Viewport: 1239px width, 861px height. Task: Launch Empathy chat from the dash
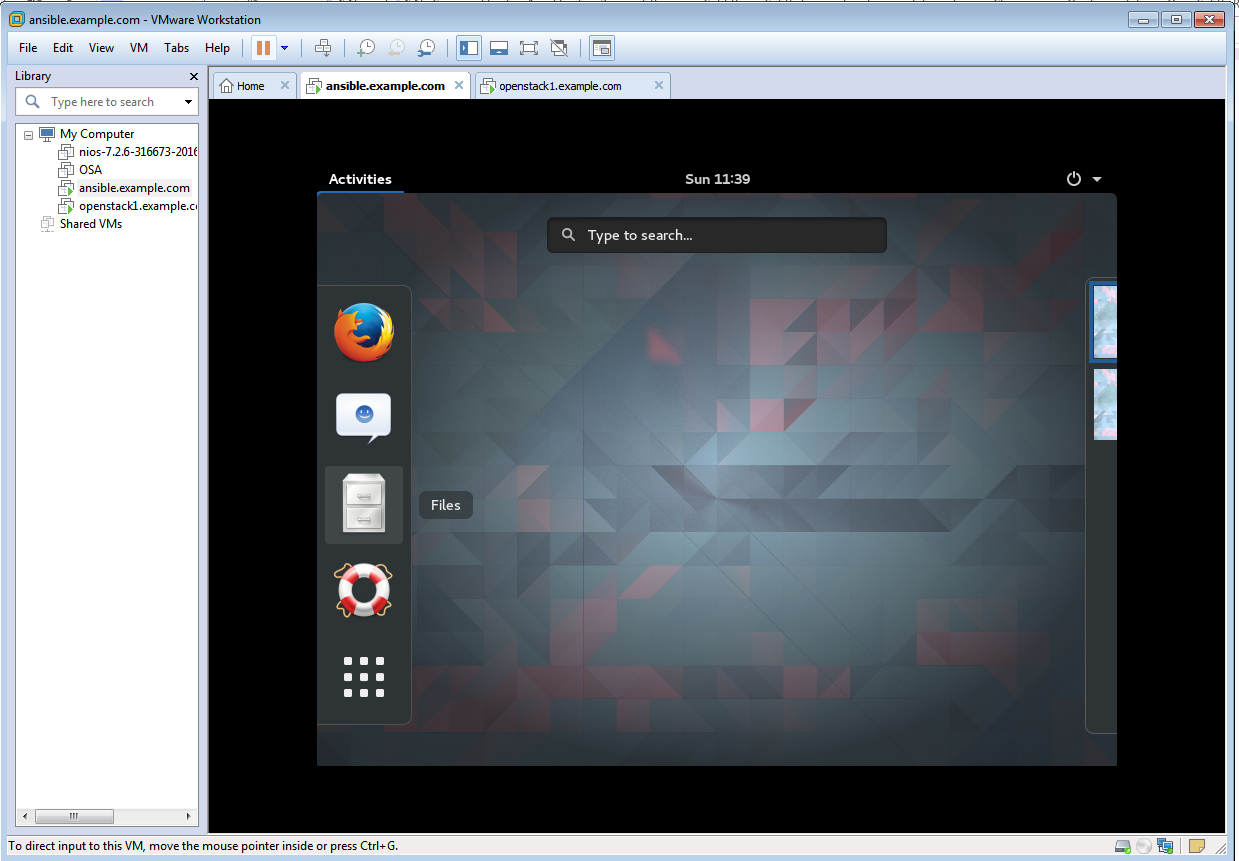coord(364,418)
